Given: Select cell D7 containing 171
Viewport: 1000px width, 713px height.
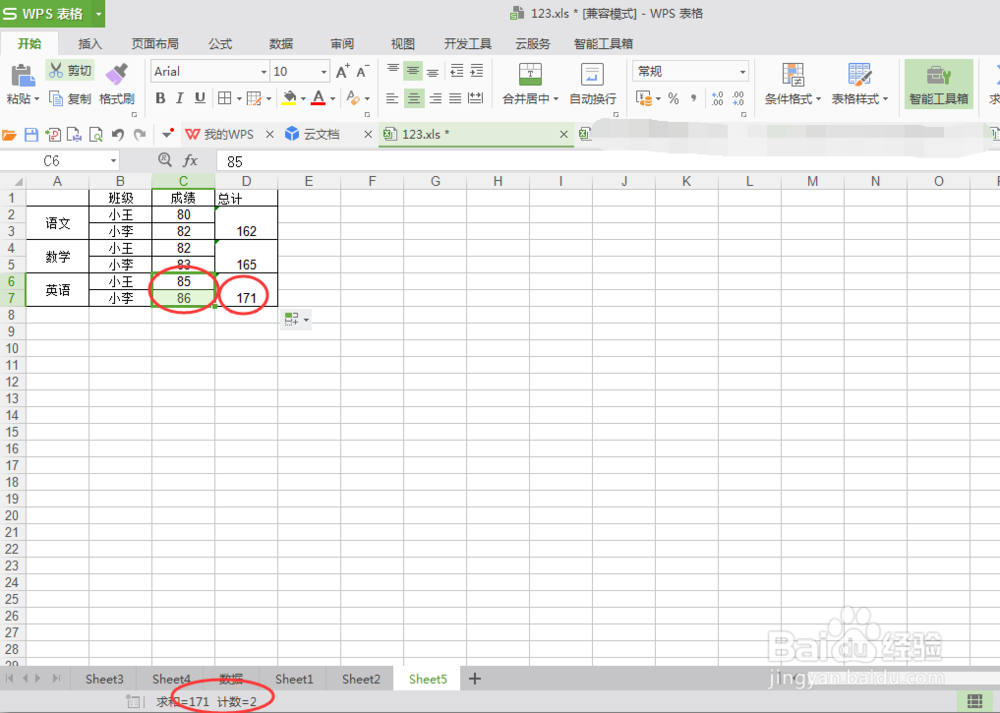Looking at the screenshot, I should (246, 290).
